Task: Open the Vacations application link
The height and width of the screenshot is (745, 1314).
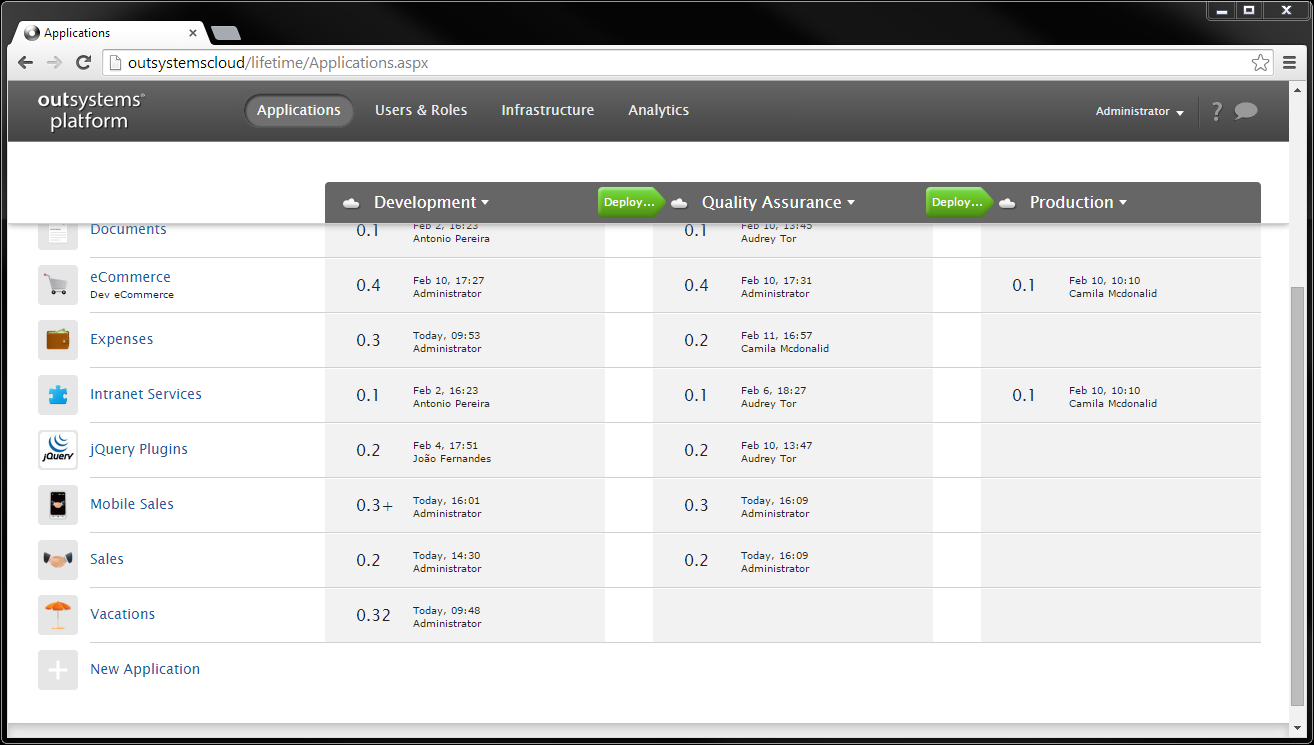Action: tap(123, 614)
